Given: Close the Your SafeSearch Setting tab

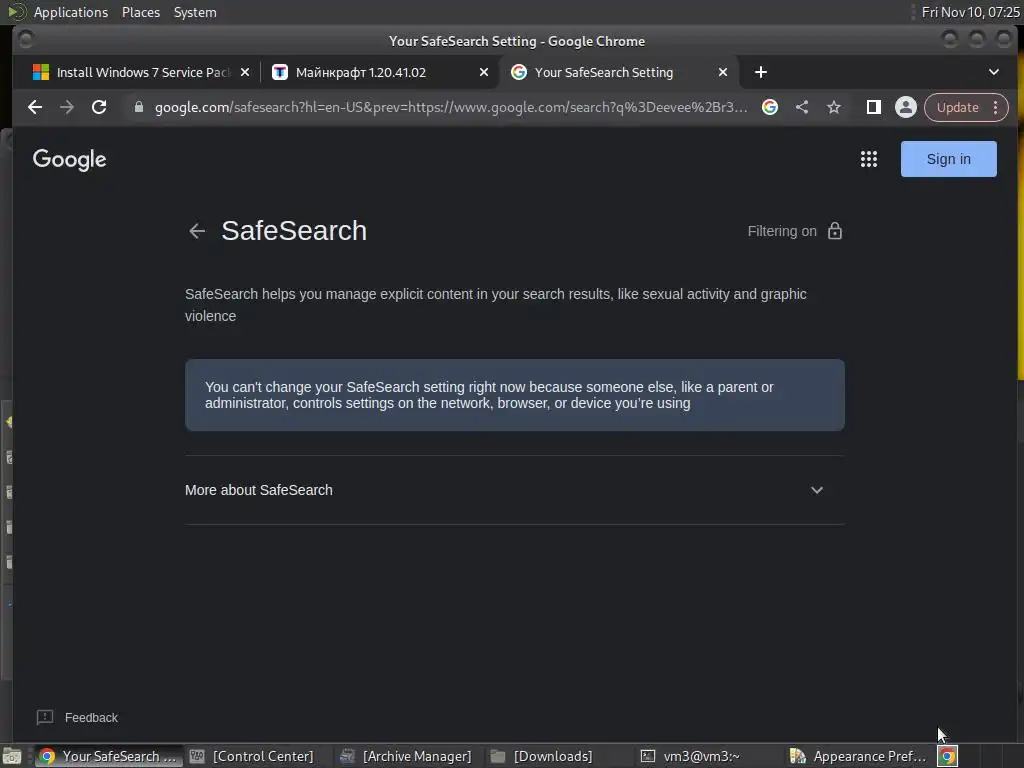Looking at the screenshot, I should (x=723, y=72).
